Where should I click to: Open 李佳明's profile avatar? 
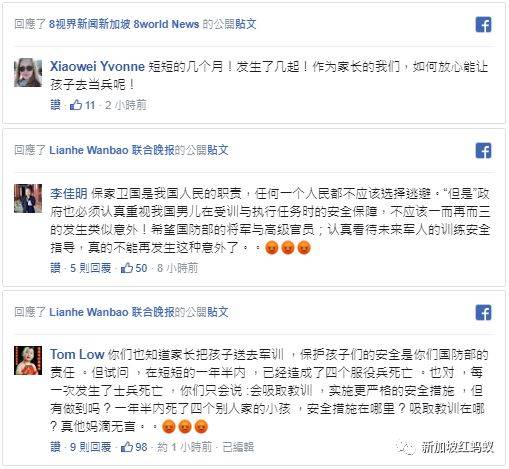tap(28, 198)
